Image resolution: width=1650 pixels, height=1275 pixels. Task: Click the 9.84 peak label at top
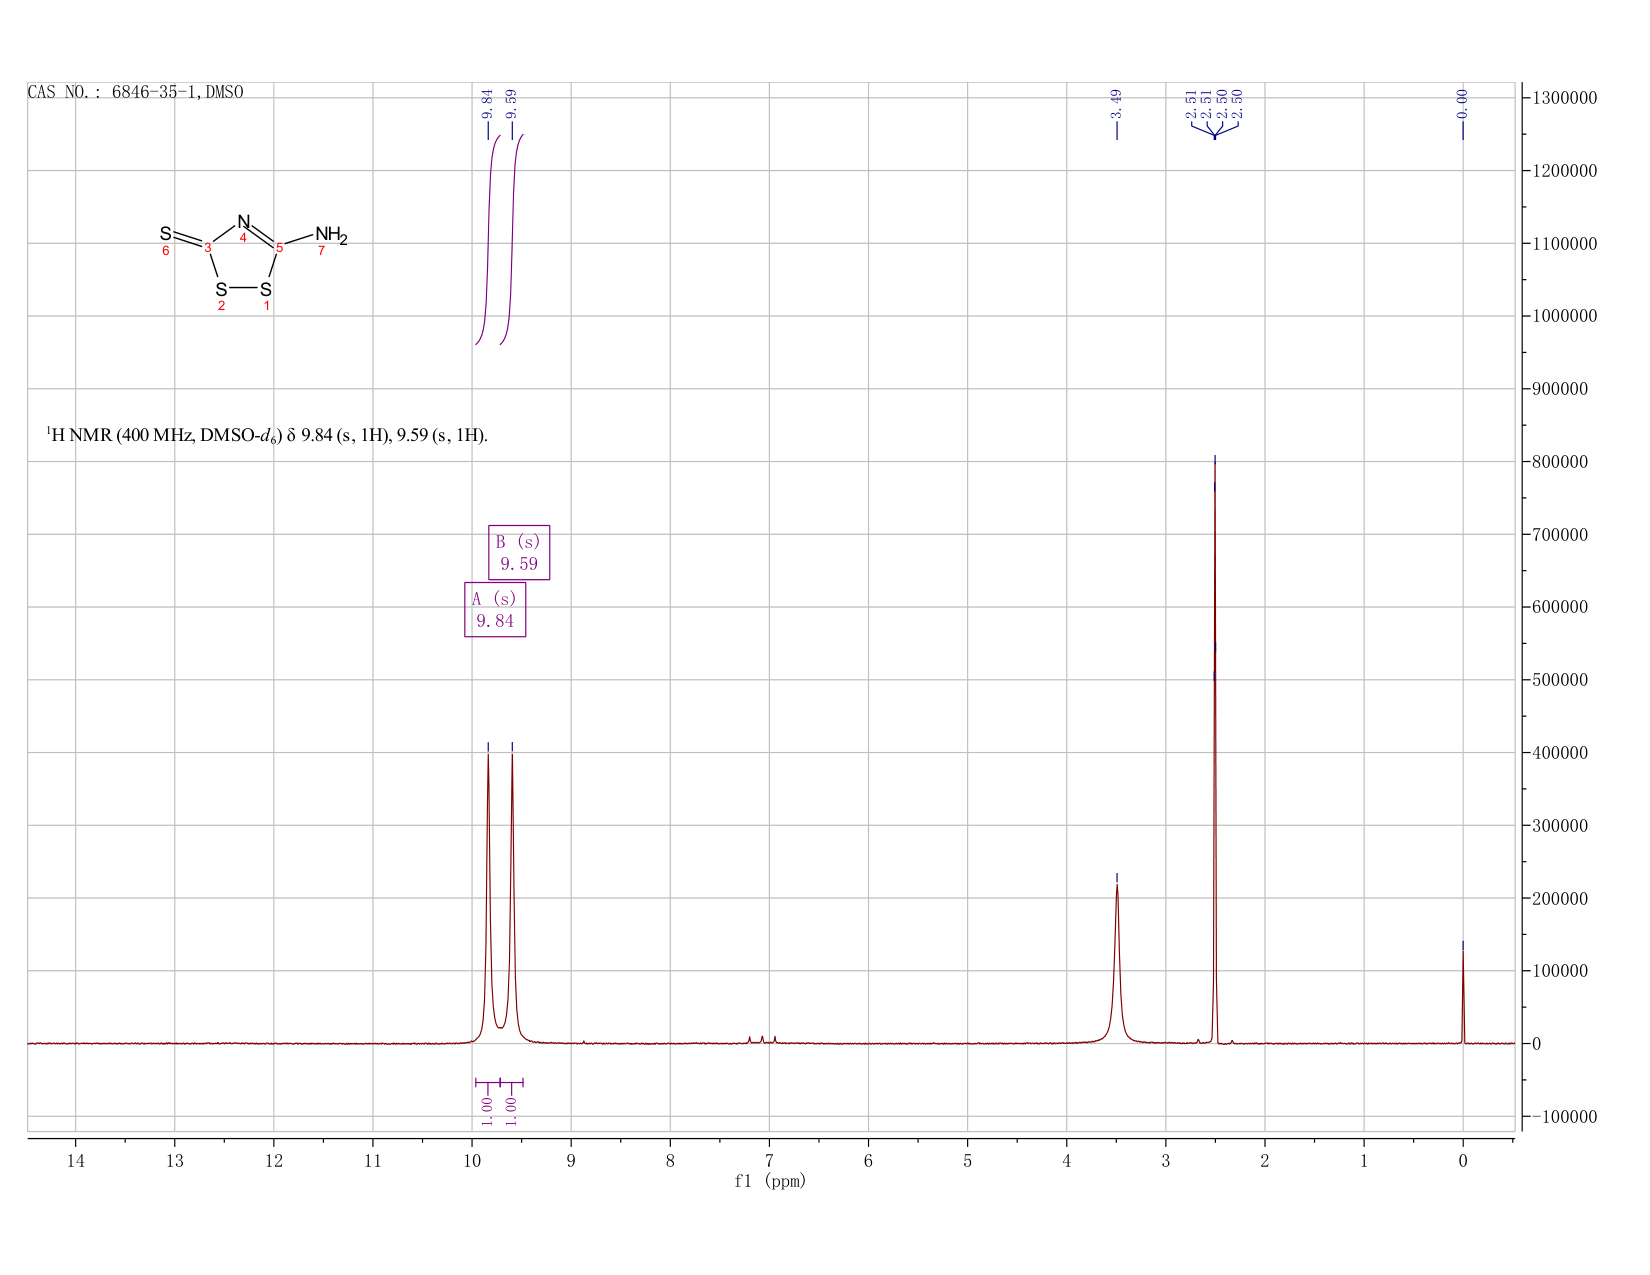[488, 102]
